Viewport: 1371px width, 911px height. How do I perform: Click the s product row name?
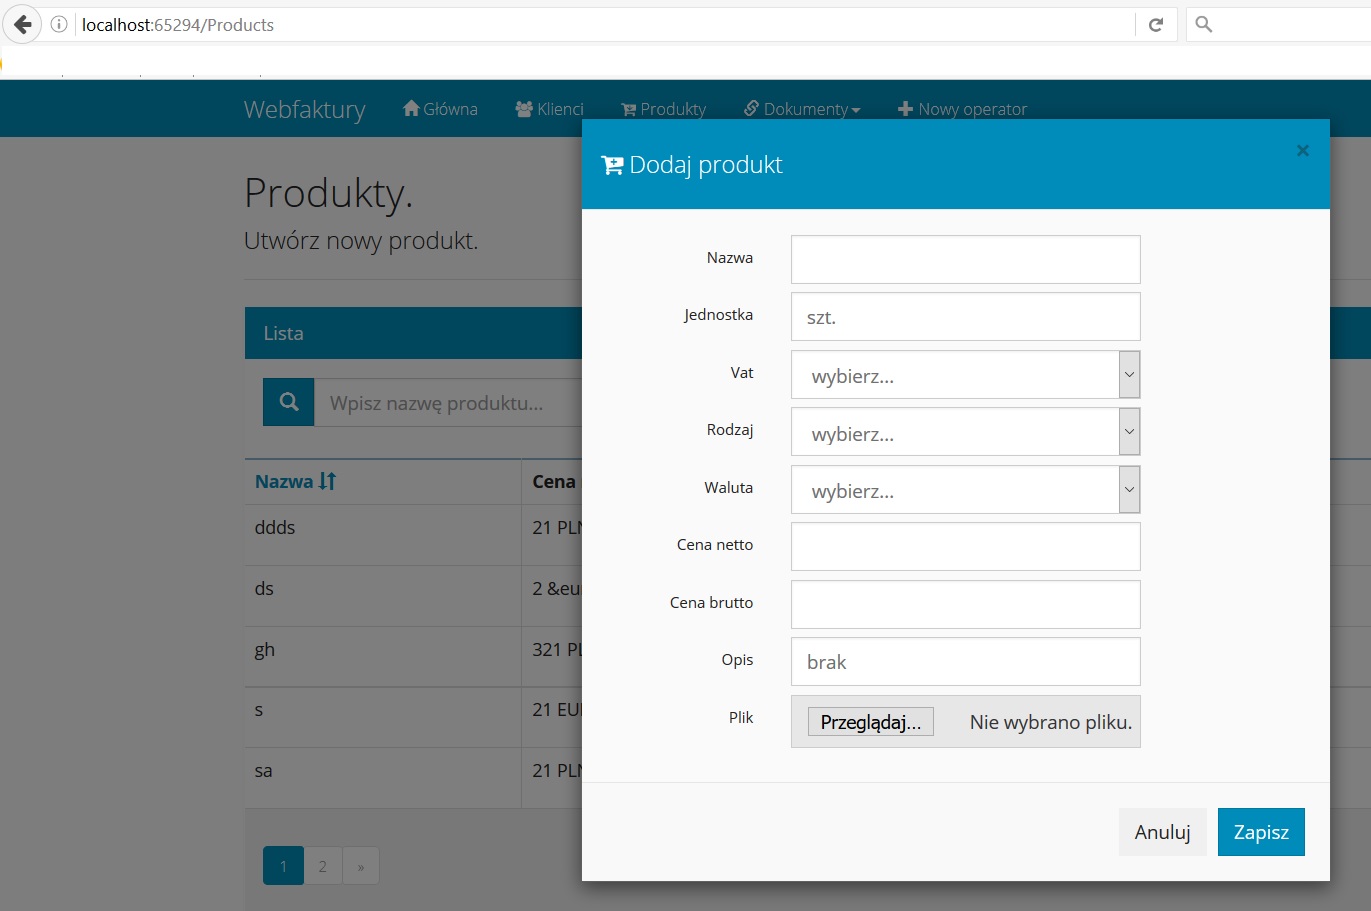[259, 710]
